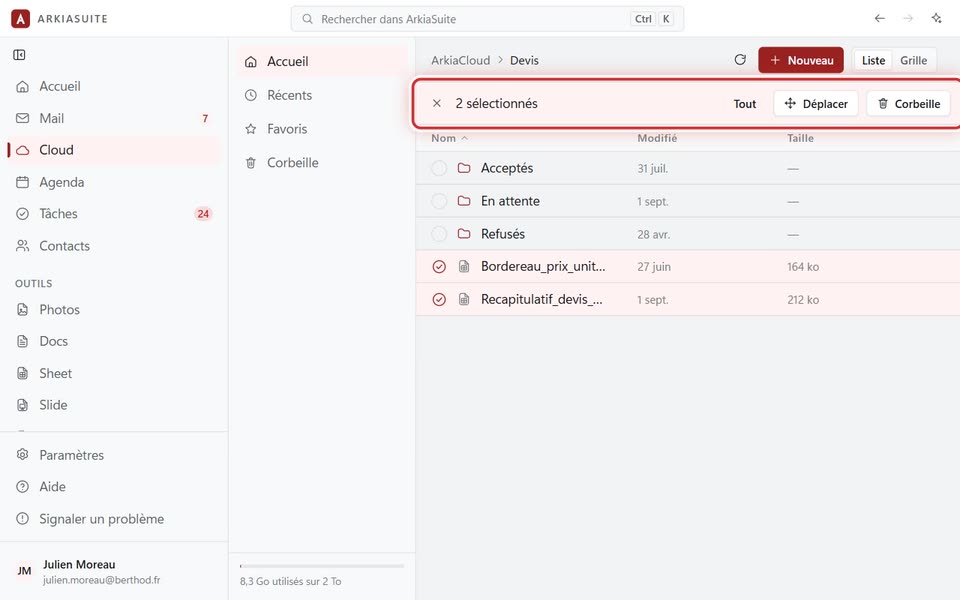Open Agenda from the sidebar
Image resolution: width=960 pixels, height=600 pixels.
click(x=114, y=182)
